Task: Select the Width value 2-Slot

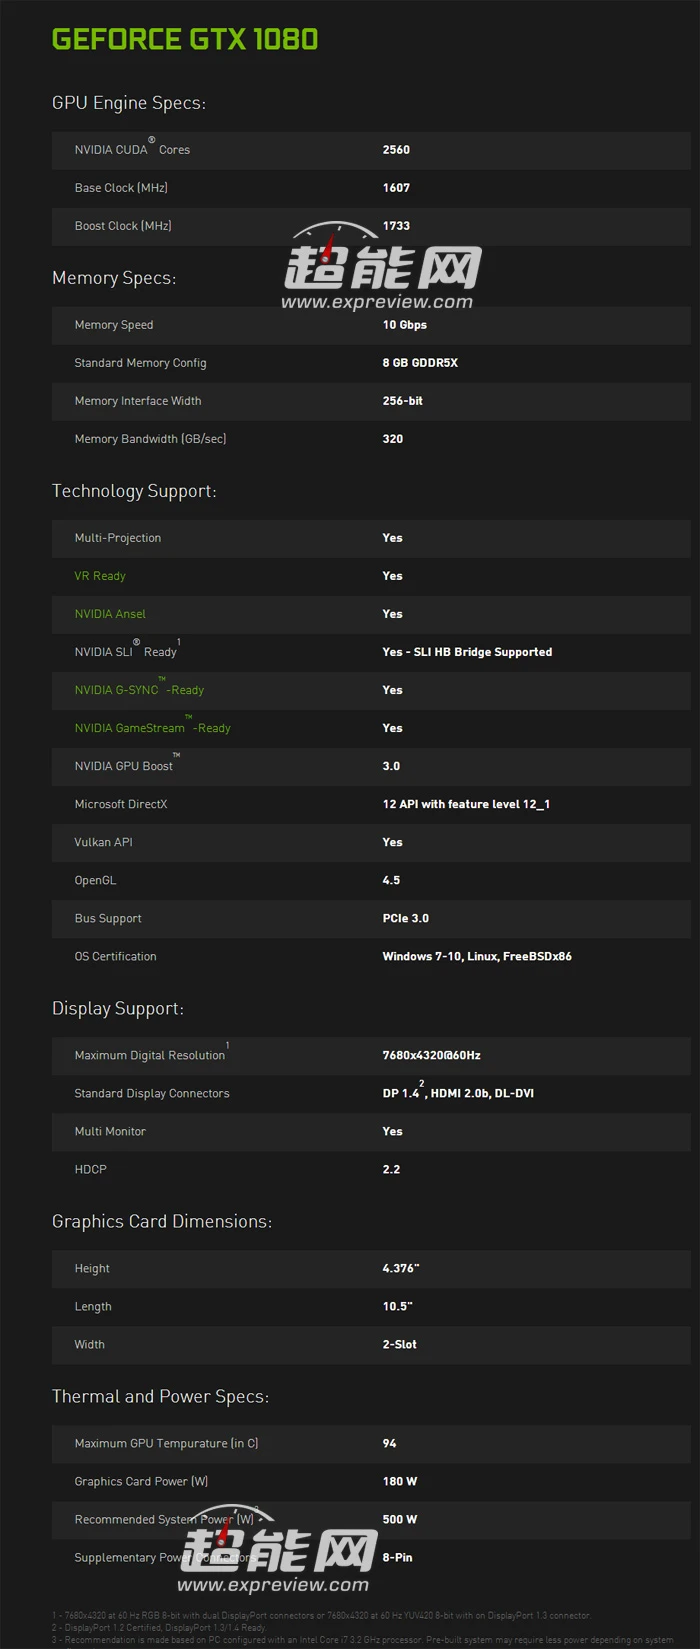Action: tap(399, 1344)
